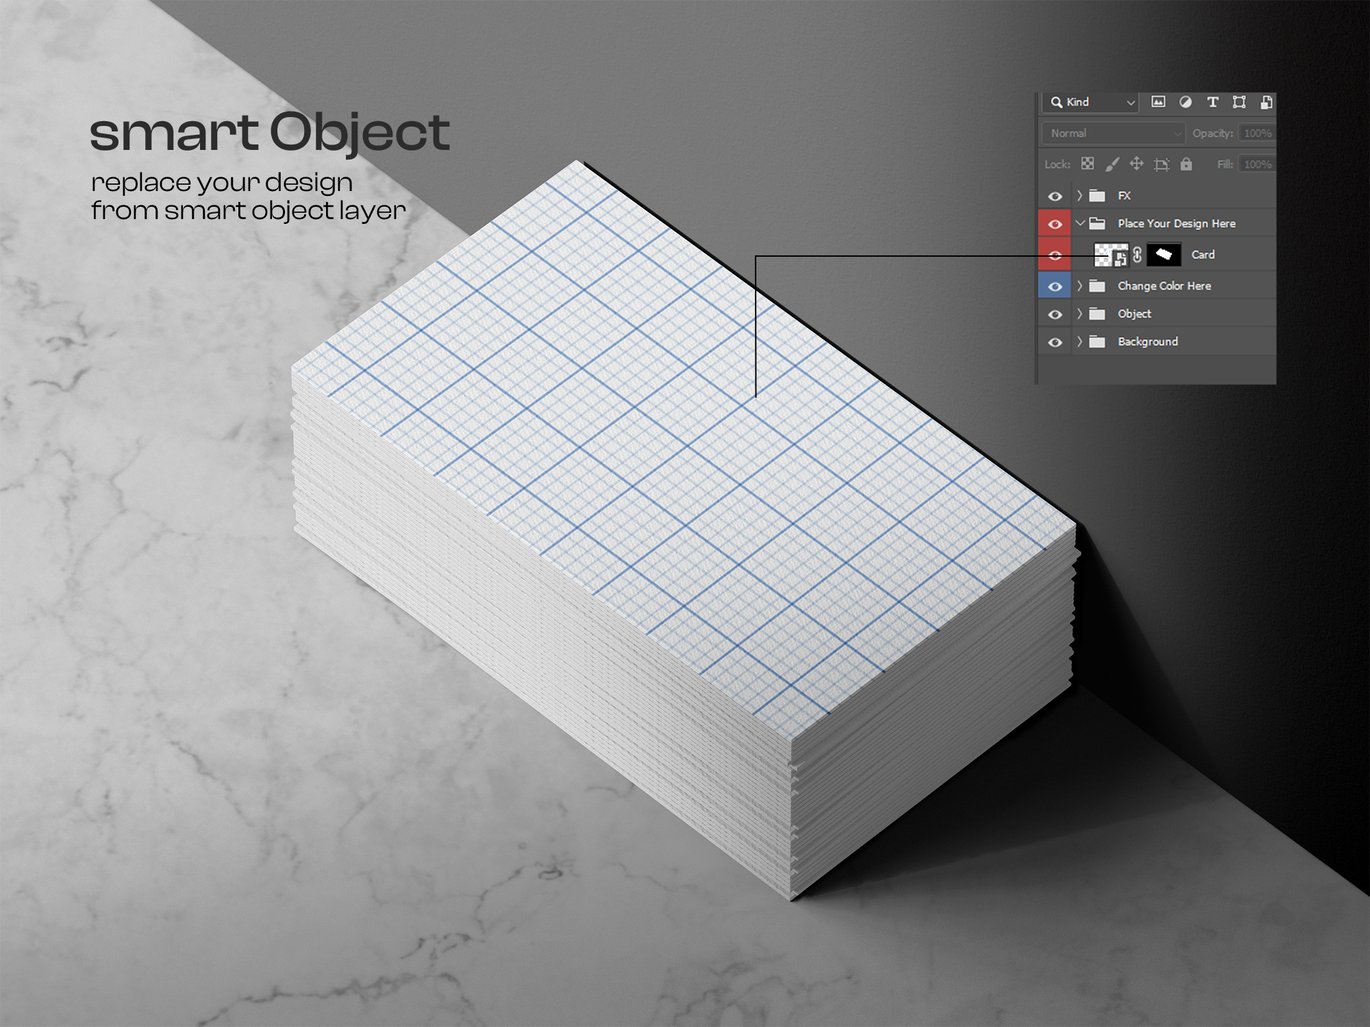Screen dimensions: 1370x1027
Task: Filter layers by smart object icon
Action: 1265,102
